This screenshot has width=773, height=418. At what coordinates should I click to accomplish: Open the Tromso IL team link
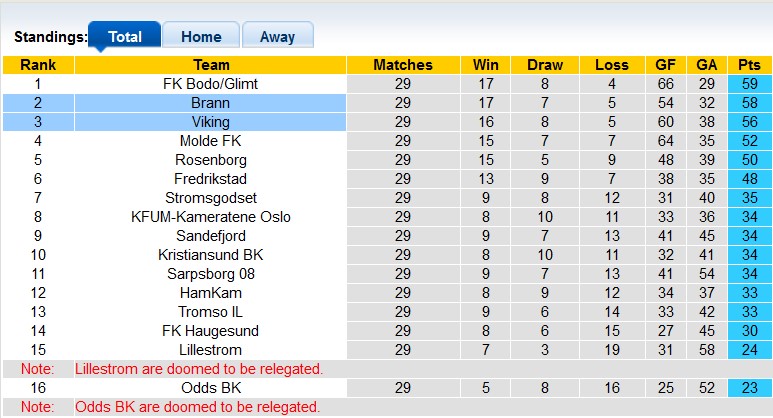pyautogui.click(x=210, y=312)
